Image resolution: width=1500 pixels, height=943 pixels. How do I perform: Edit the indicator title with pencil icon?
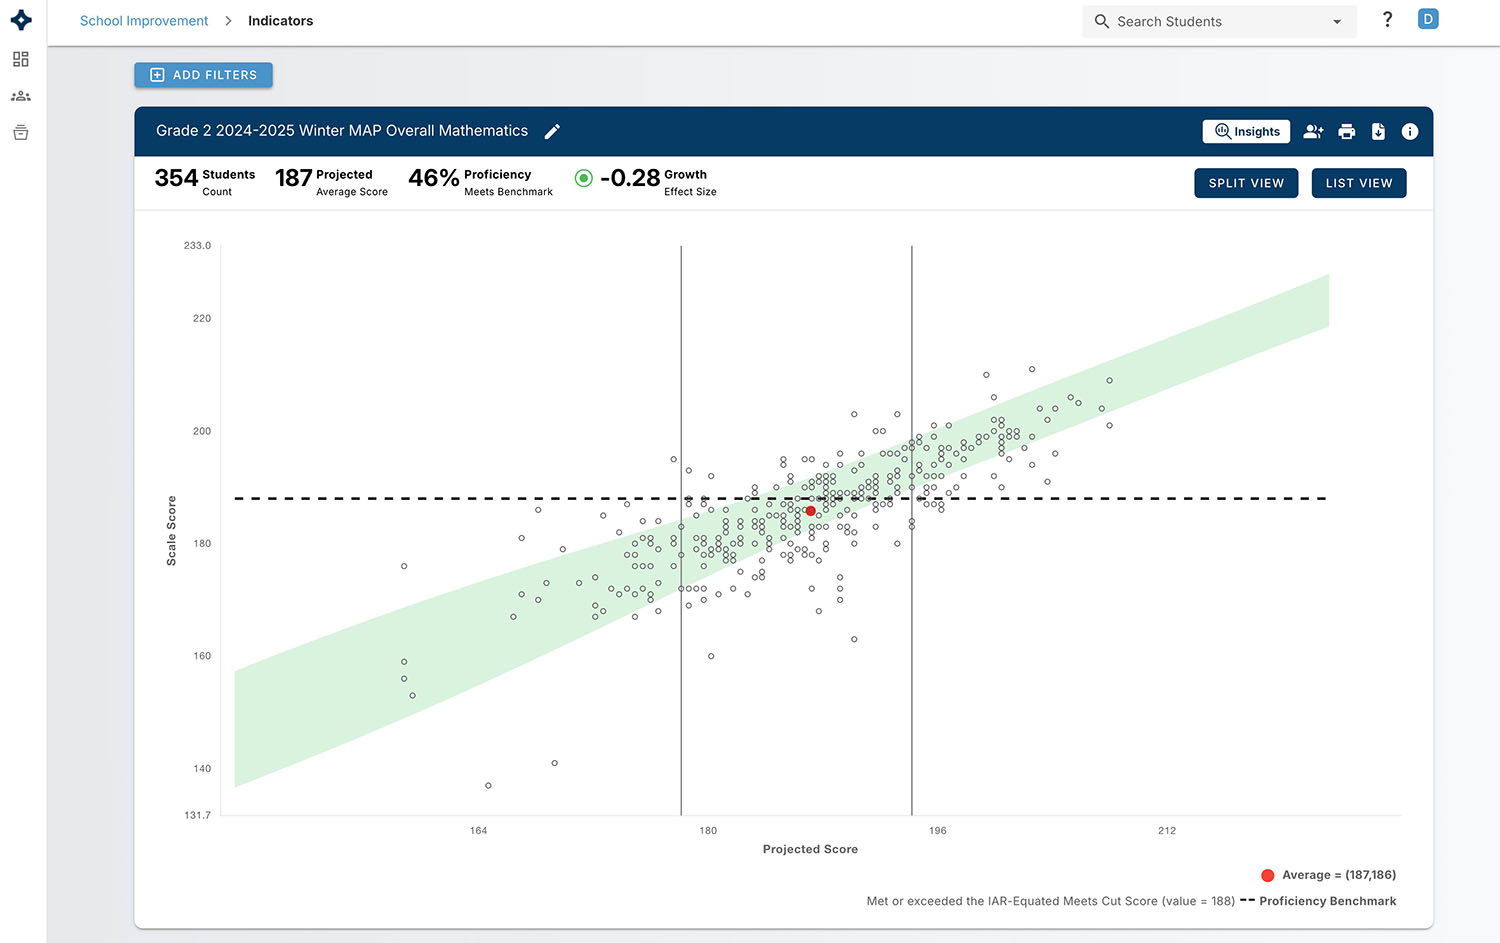552,131
